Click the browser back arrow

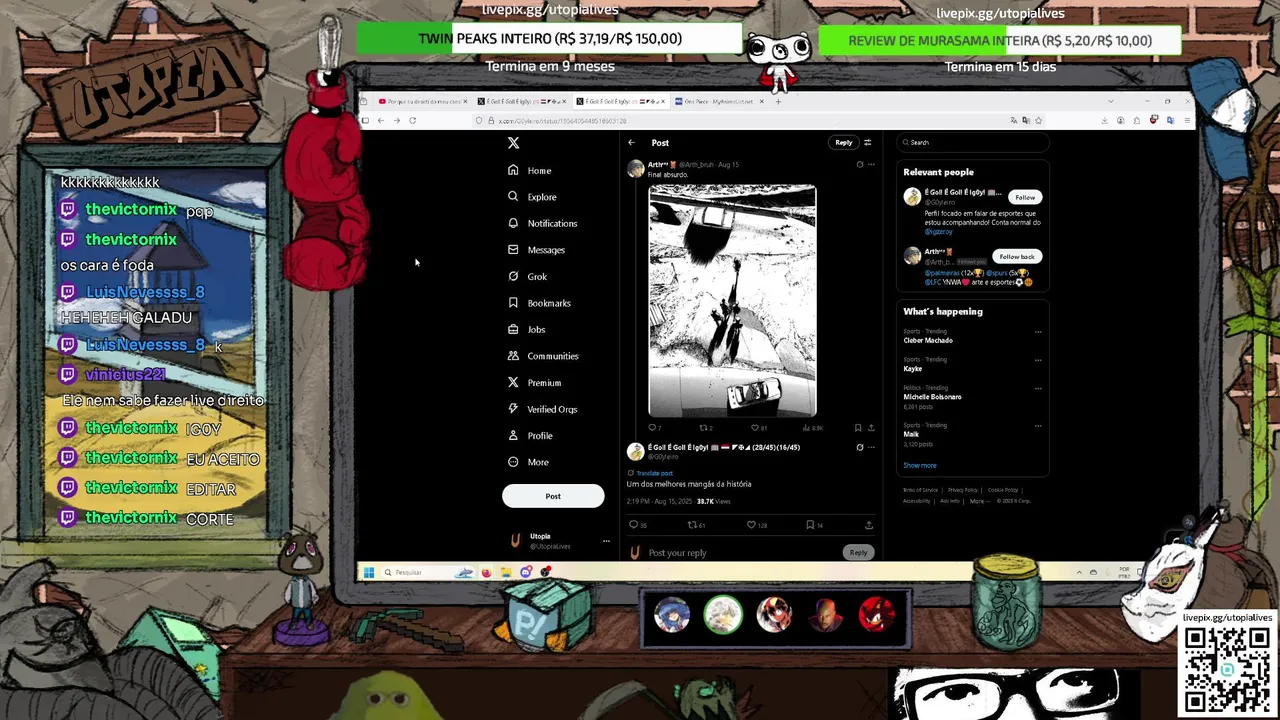pos(380,120)
